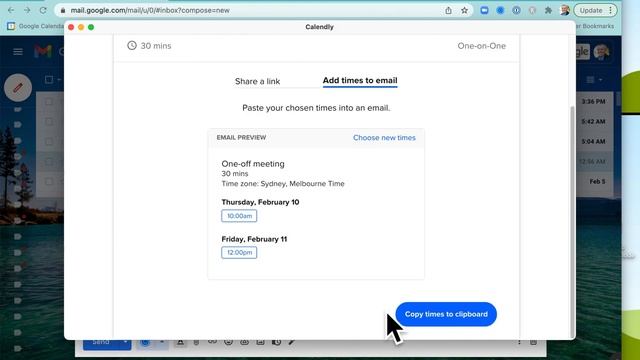
Task: Click the insert link icon in compose
Action: pos(212,342)
